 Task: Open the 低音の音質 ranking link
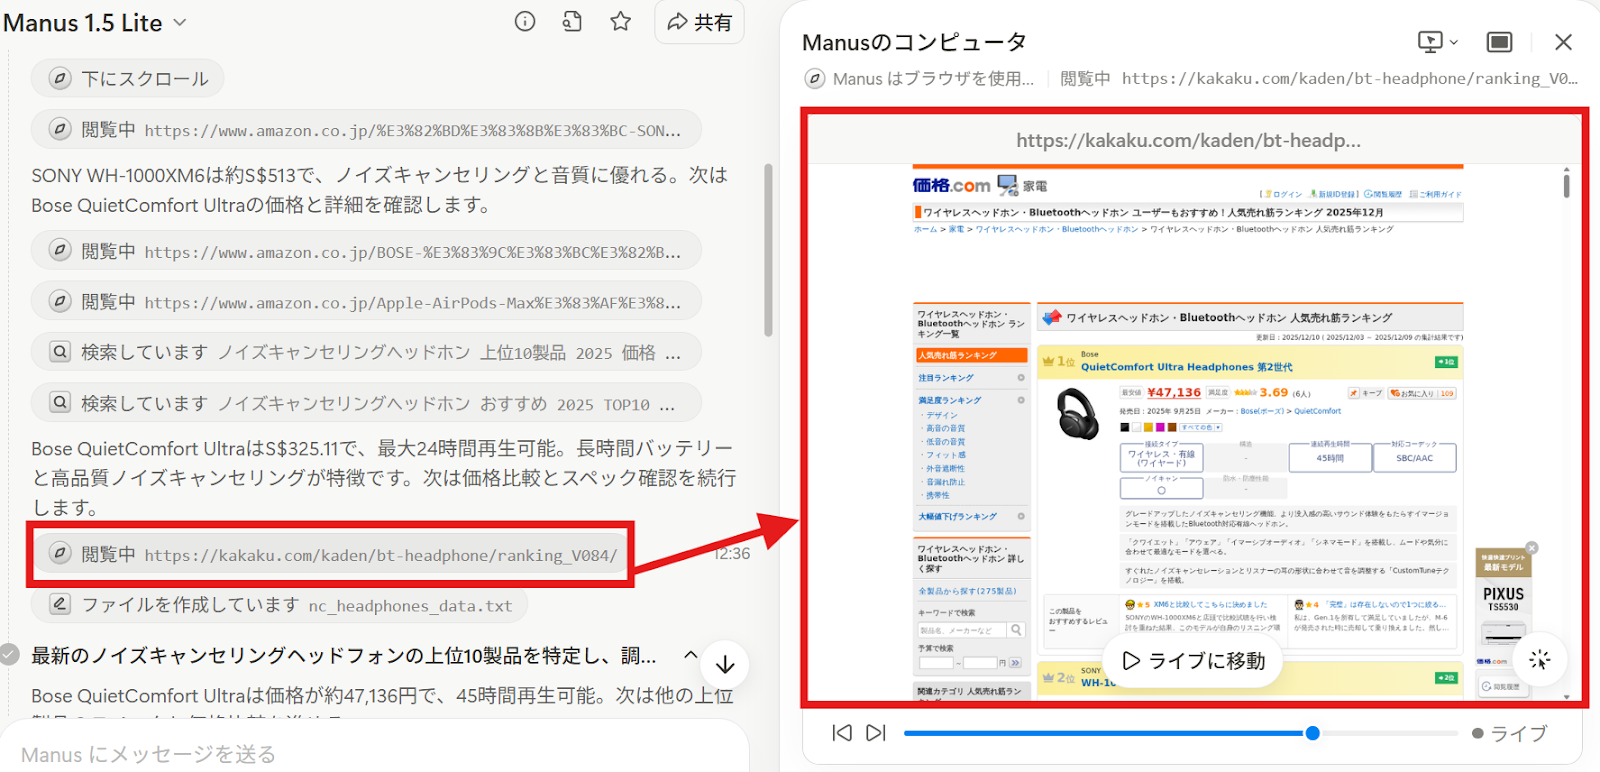click(x=946, y=442)
